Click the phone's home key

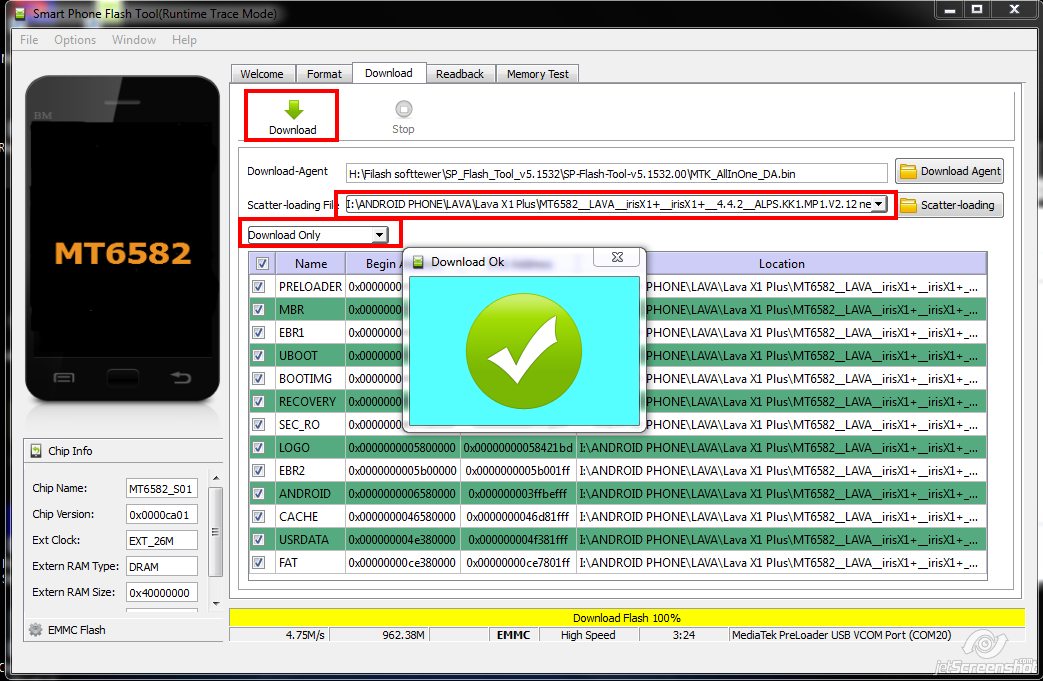[122, 378]
